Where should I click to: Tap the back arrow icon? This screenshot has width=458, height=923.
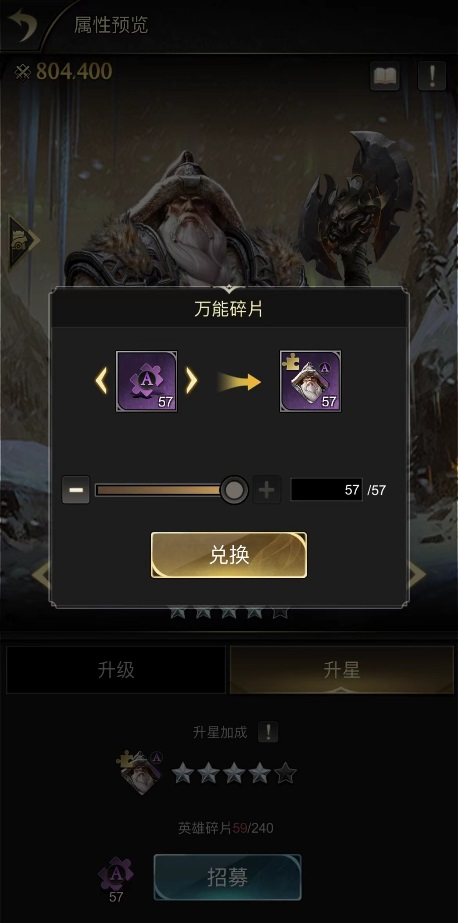coord(22,25)
